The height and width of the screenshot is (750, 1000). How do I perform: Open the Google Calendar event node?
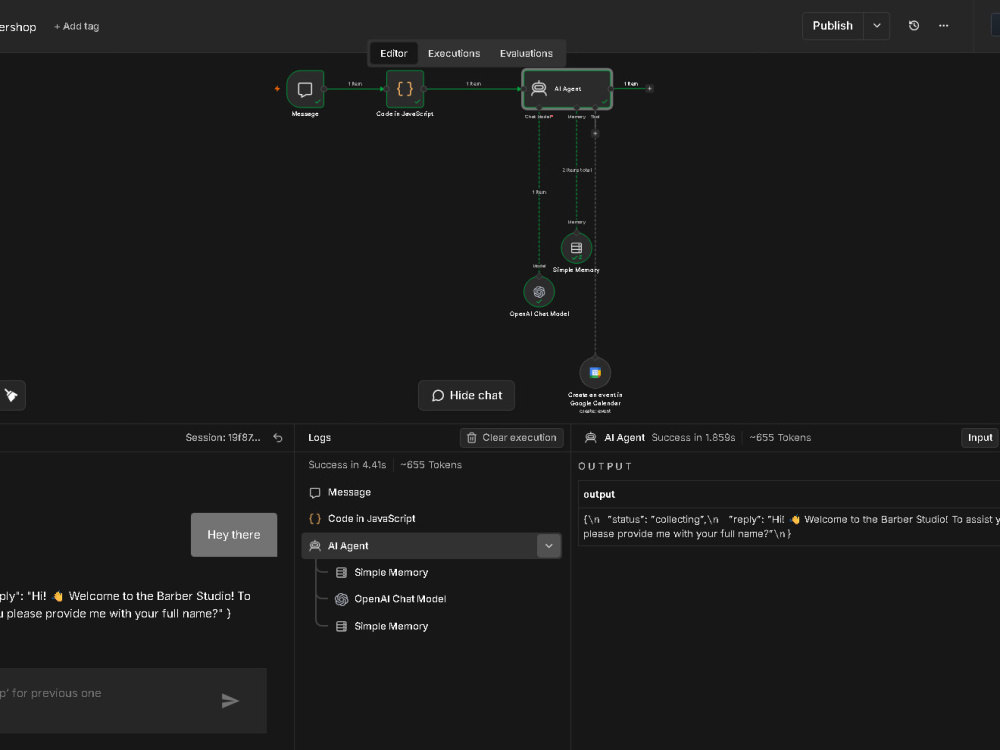click(595, 373)
